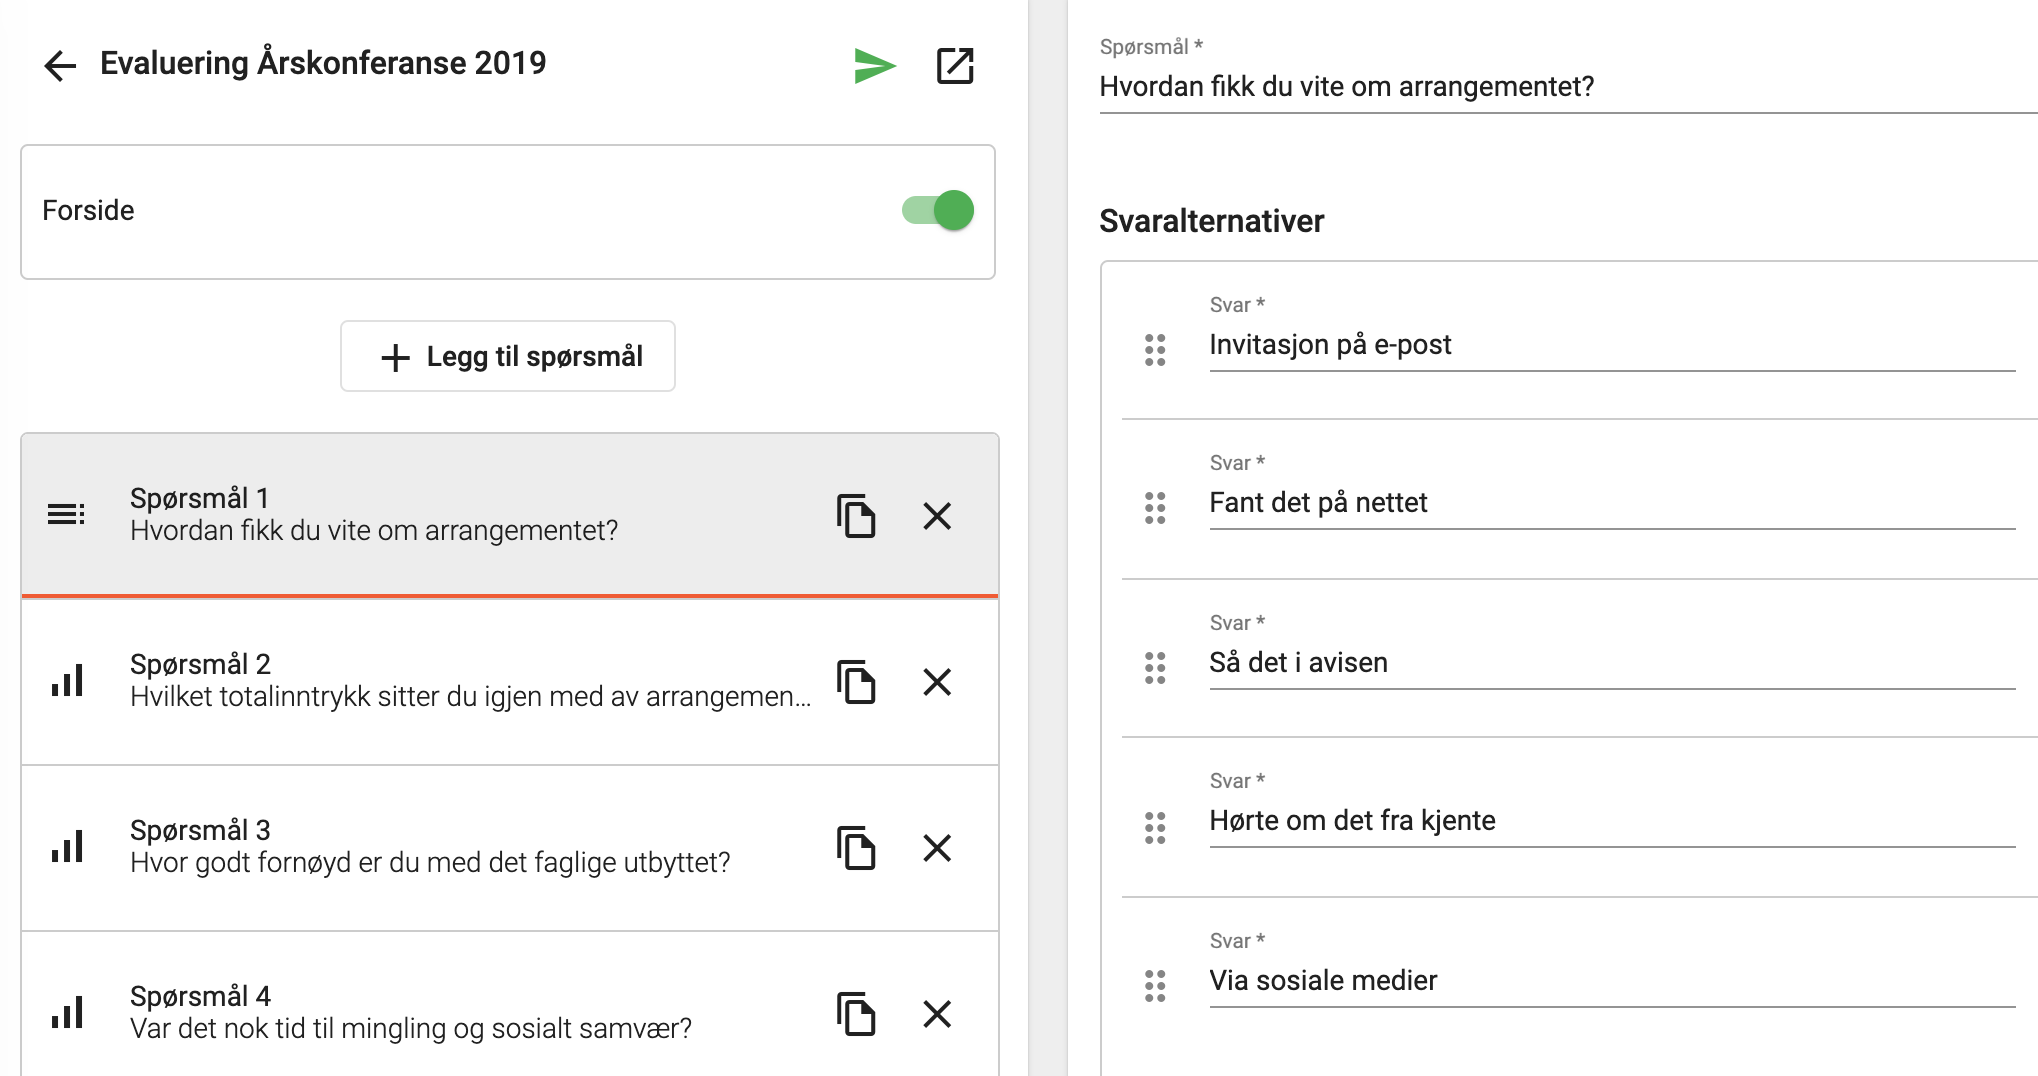The image size is (2038, 1076).
Task: Go back using the left arrow
Action: (60, 66)
